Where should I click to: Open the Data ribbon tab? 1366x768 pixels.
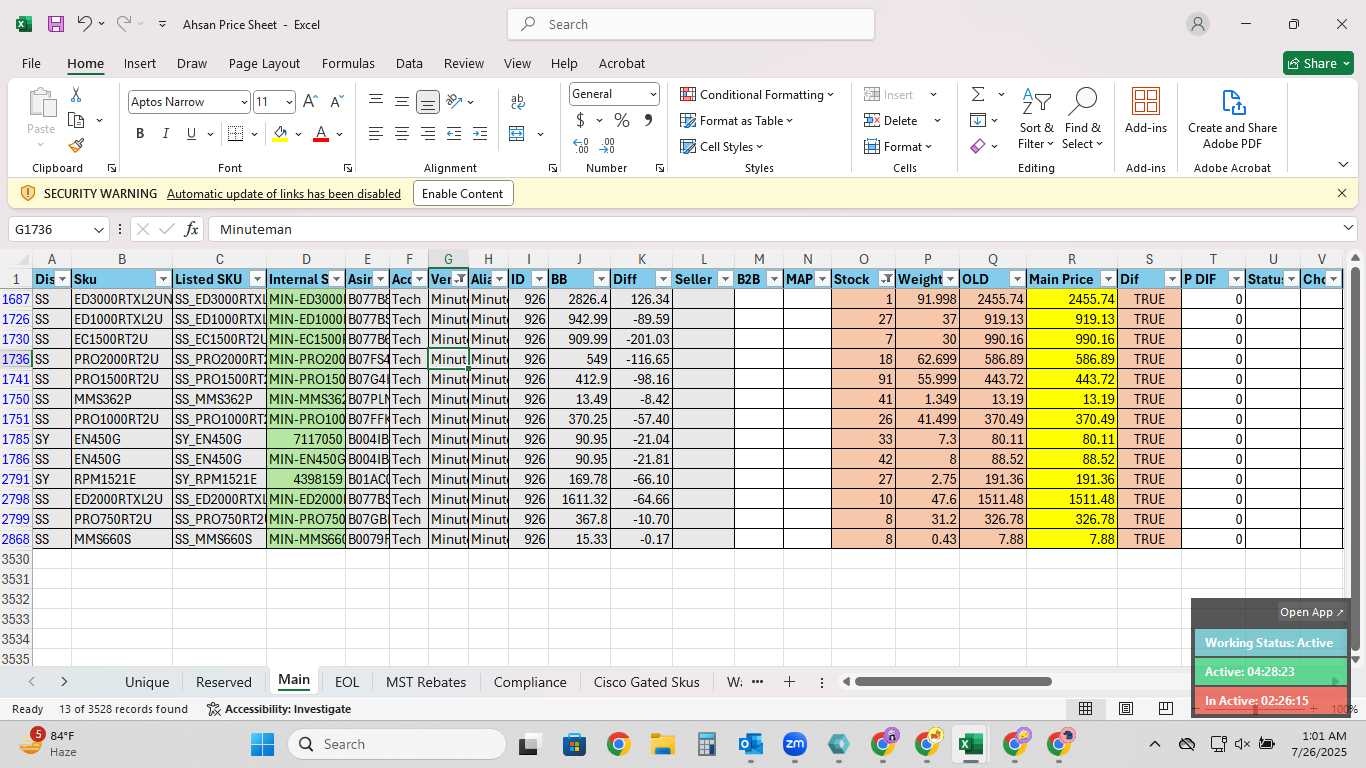point(409,63)
